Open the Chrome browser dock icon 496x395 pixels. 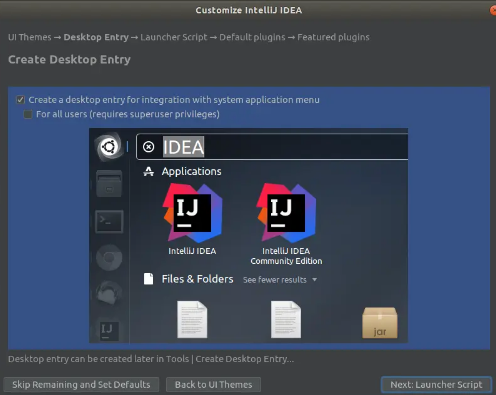coord(109,258)
